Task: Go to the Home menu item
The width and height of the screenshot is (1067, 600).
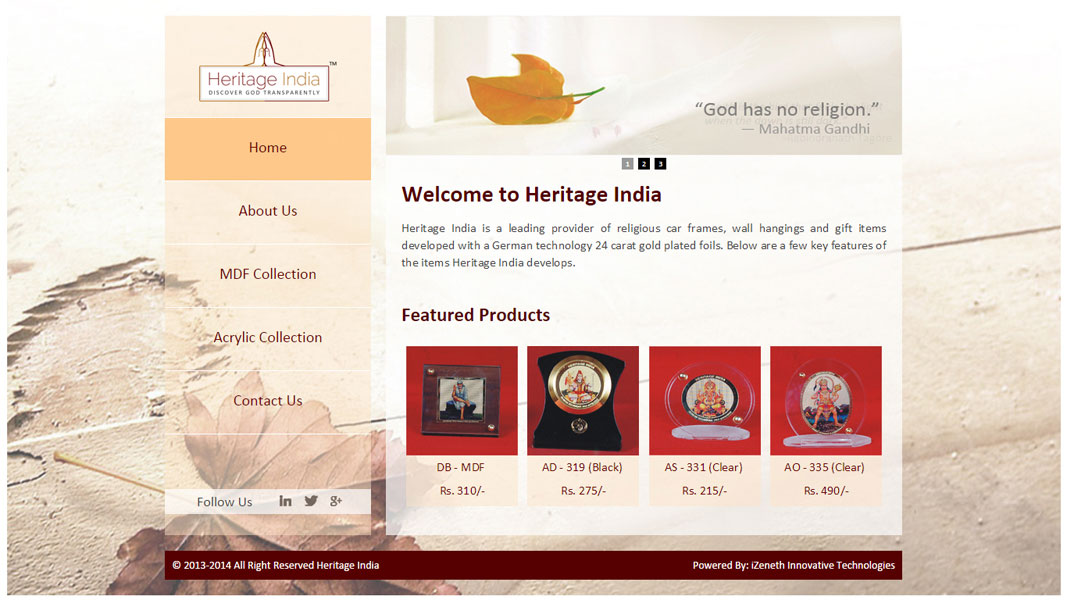Action: [x=267, y=148]
